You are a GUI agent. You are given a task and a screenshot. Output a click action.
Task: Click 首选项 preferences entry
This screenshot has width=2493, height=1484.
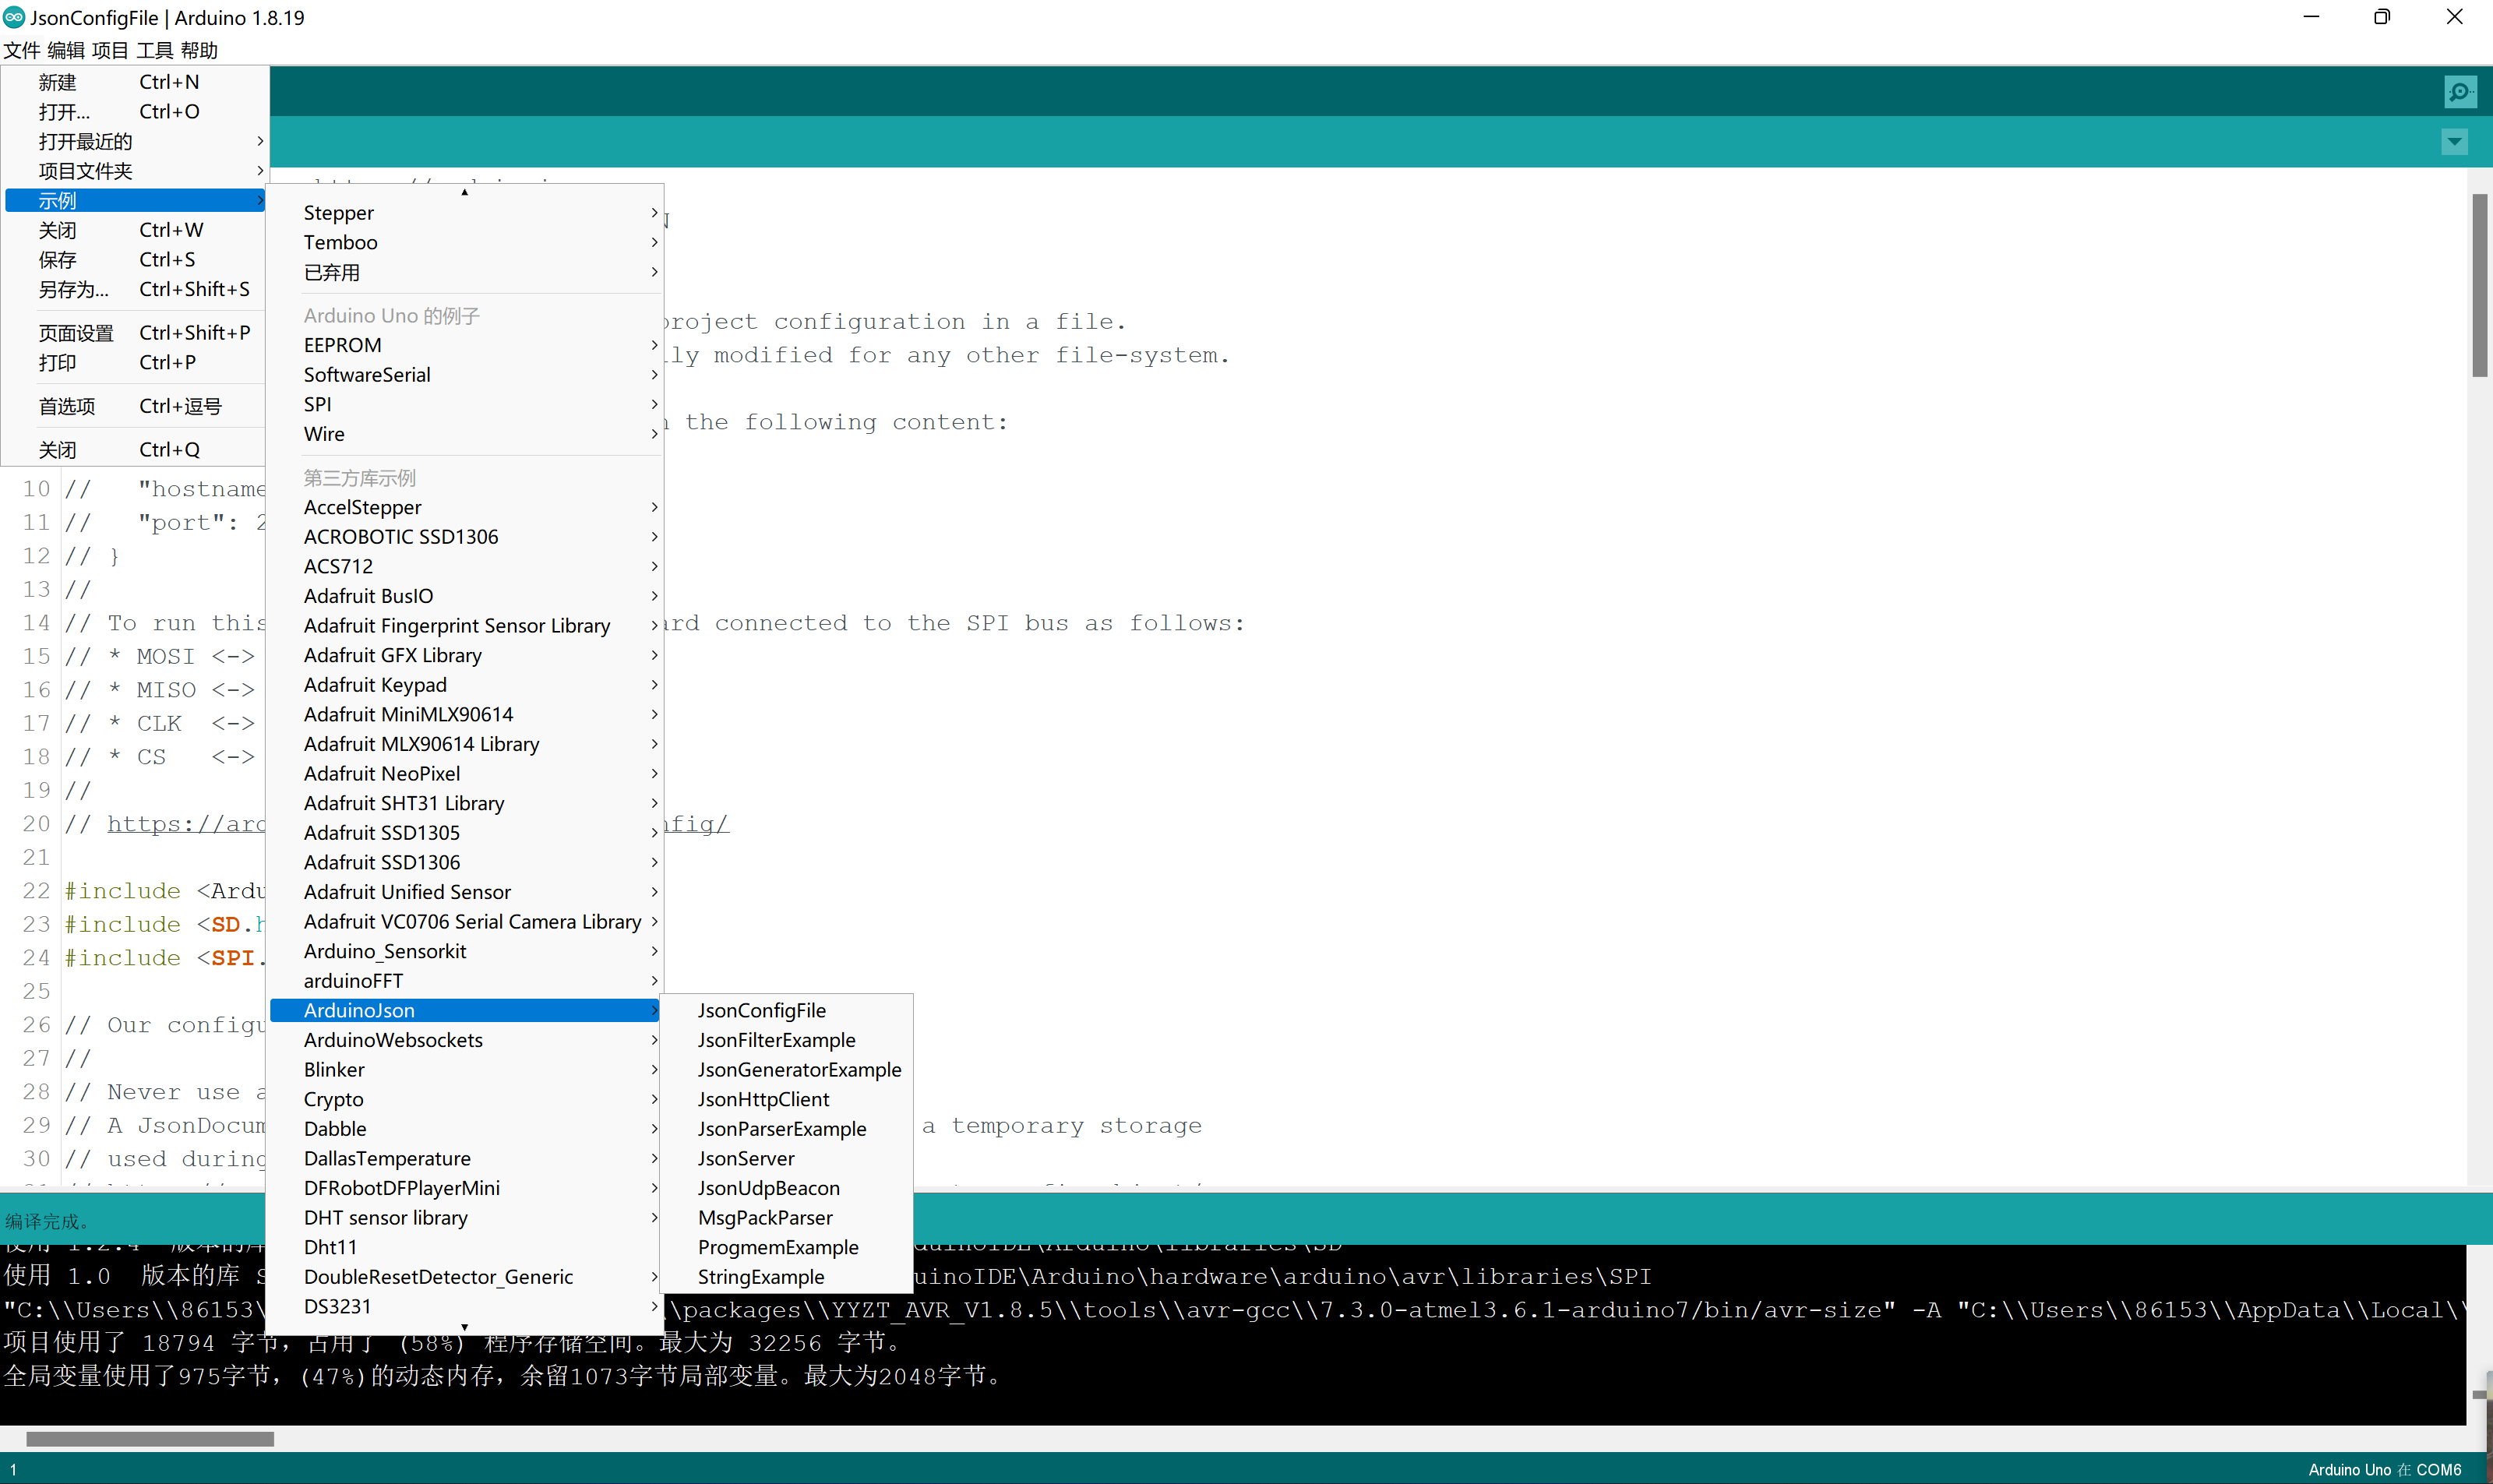click(x=67, y=406)
